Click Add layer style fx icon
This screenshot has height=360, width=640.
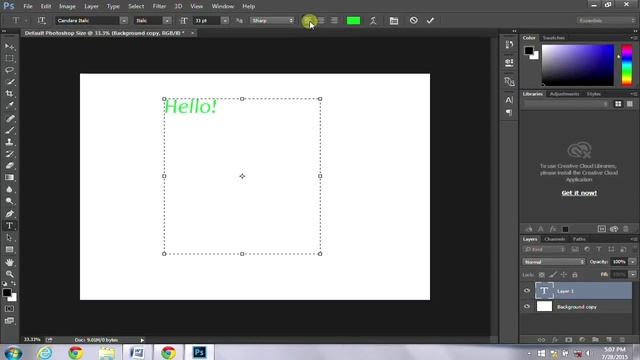point(555,340)
